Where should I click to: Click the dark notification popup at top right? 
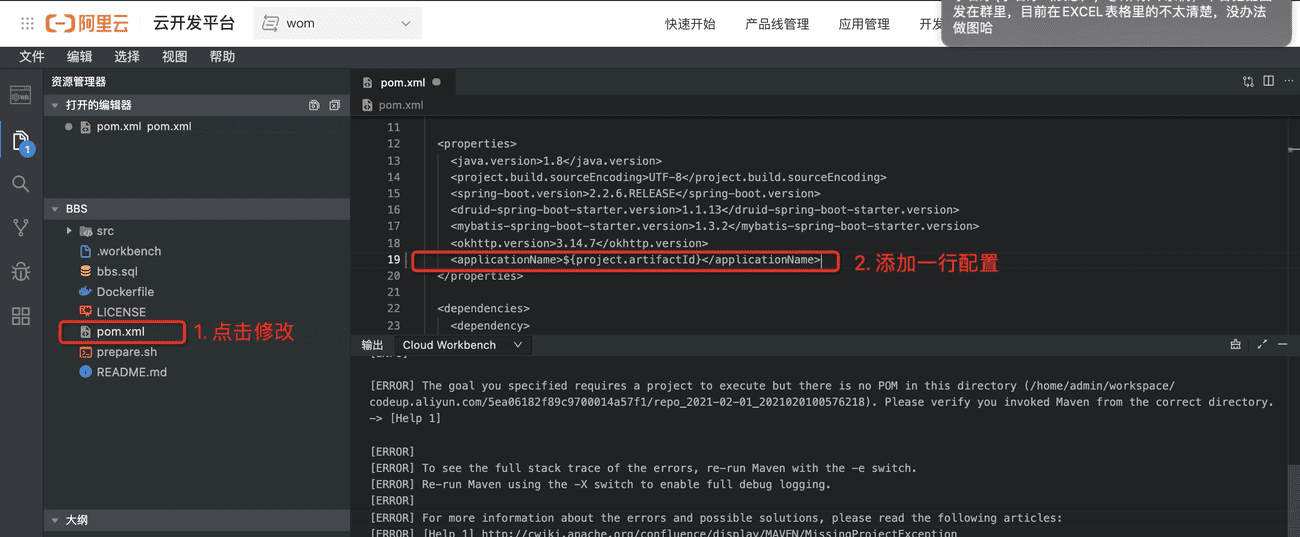(1116, 22)
